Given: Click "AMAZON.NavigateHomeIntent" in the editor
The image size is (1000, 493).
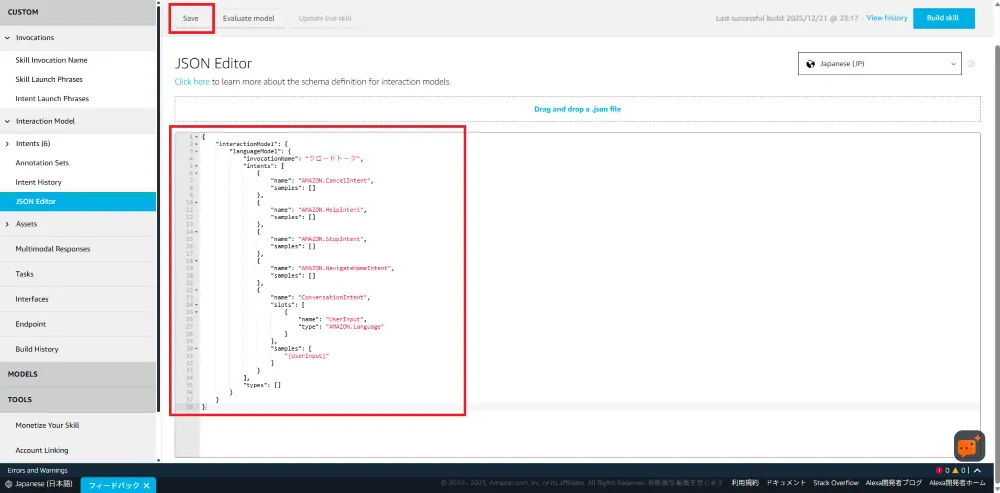Looking at the screenshot, I should (x=346, y=268).
